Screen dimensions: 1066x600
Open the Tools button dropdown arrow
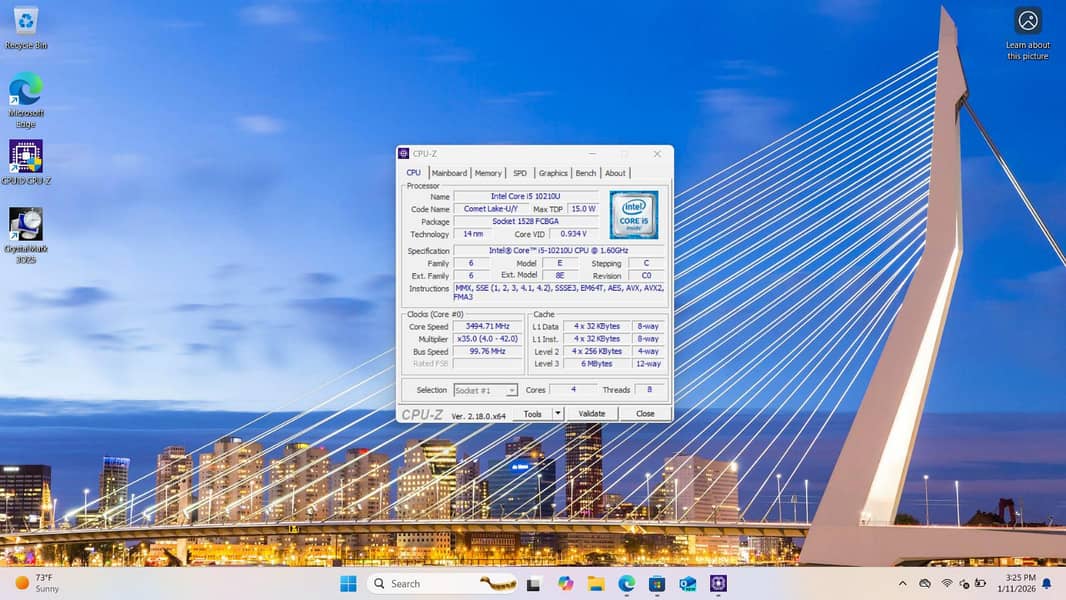click(x=557, y=414)
